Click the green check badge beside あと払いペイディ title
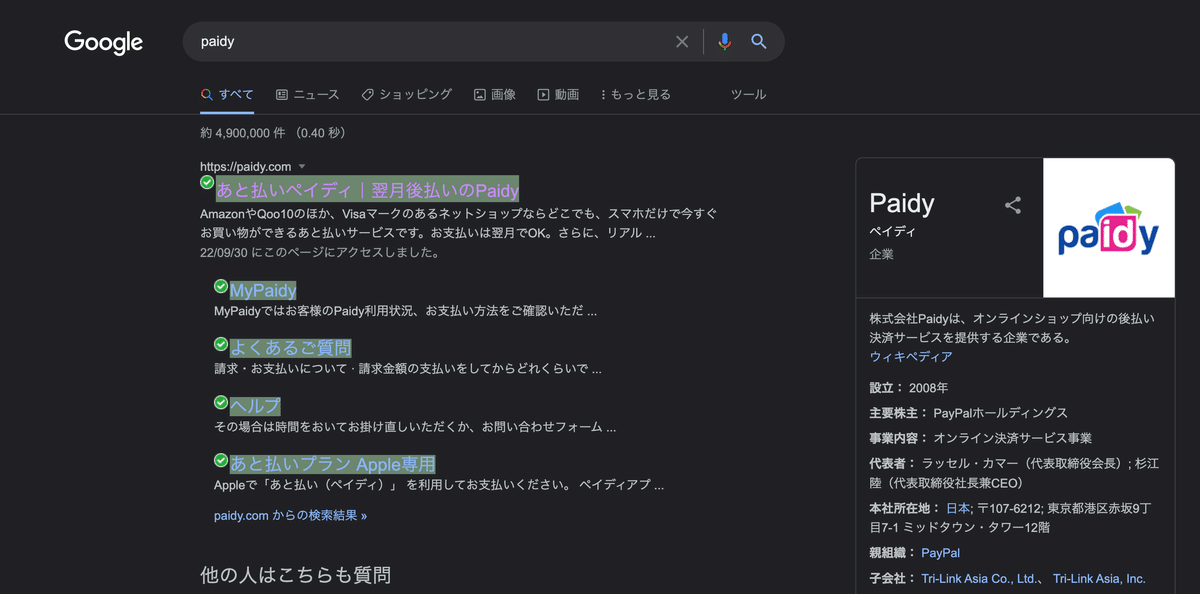The height and width of the screenshot is (594, 1200). coord(207,182)
